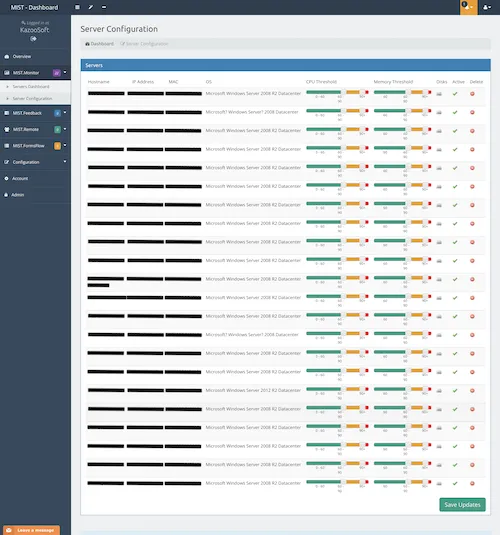
Task: Expand the MIST.Remote sidebar menu
Action: point(35,129)
